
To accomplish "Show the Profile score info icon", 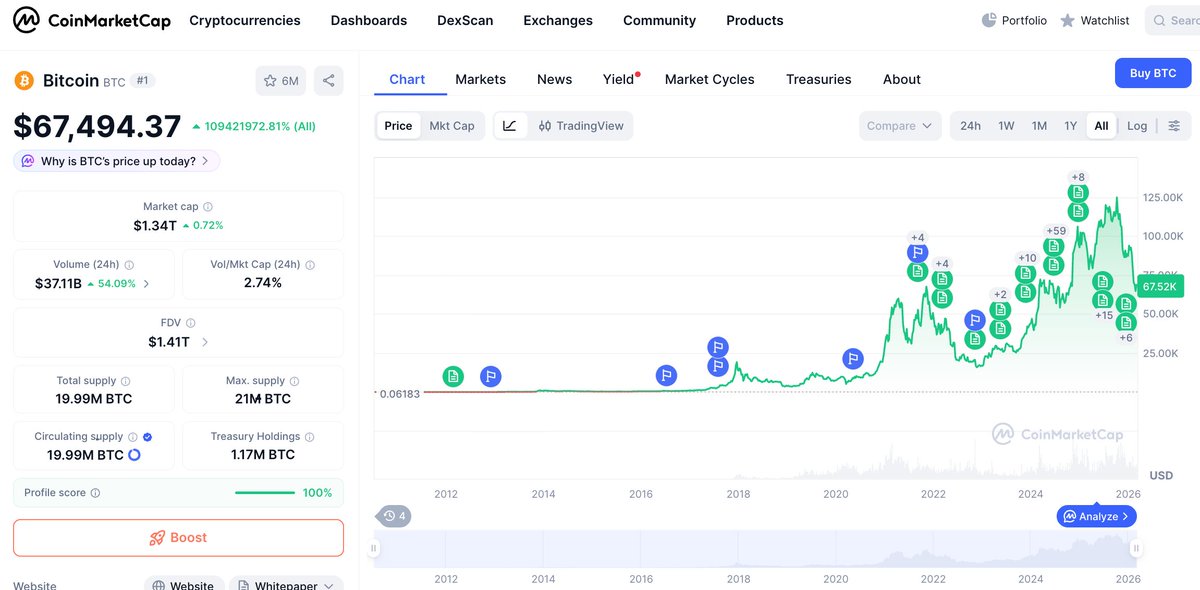I will pyautogui.click(x=95, y=493).
